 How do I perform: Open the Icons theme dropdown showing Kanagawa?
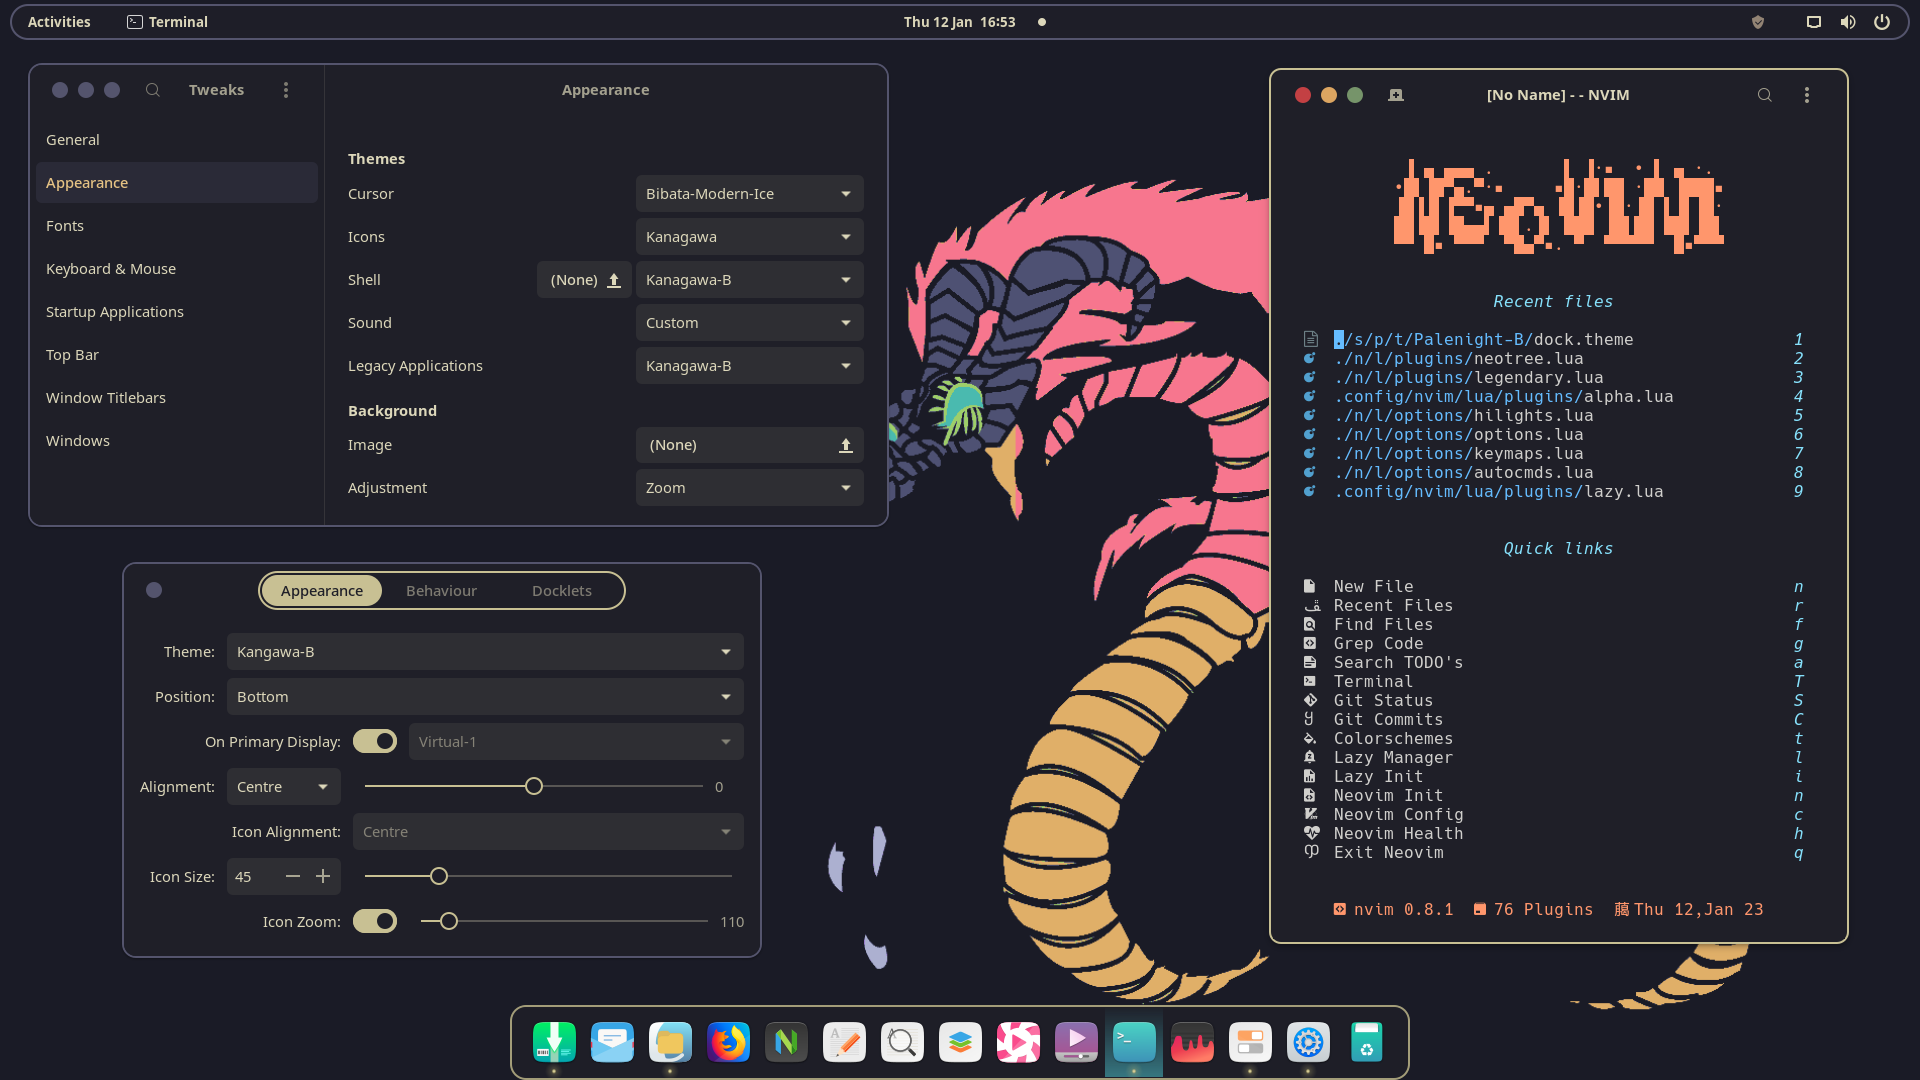point(749,237)
